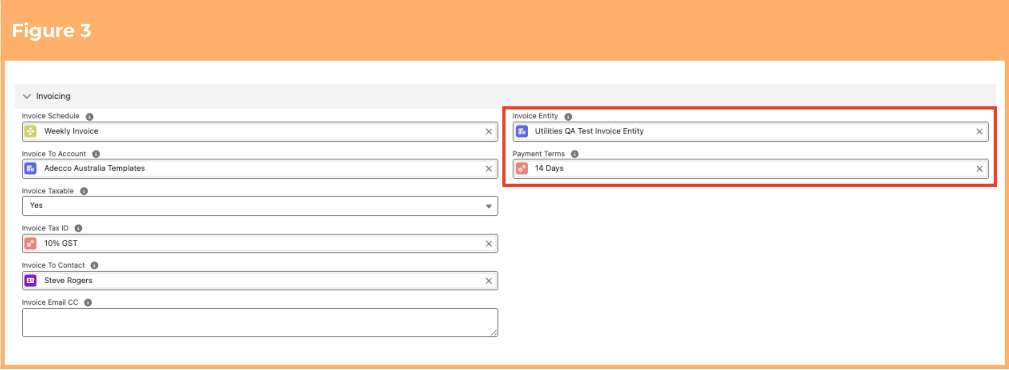Viewport: 1009px width, 370px height.
Task: Click the Invoicing section header label
Action: point(53,96)
